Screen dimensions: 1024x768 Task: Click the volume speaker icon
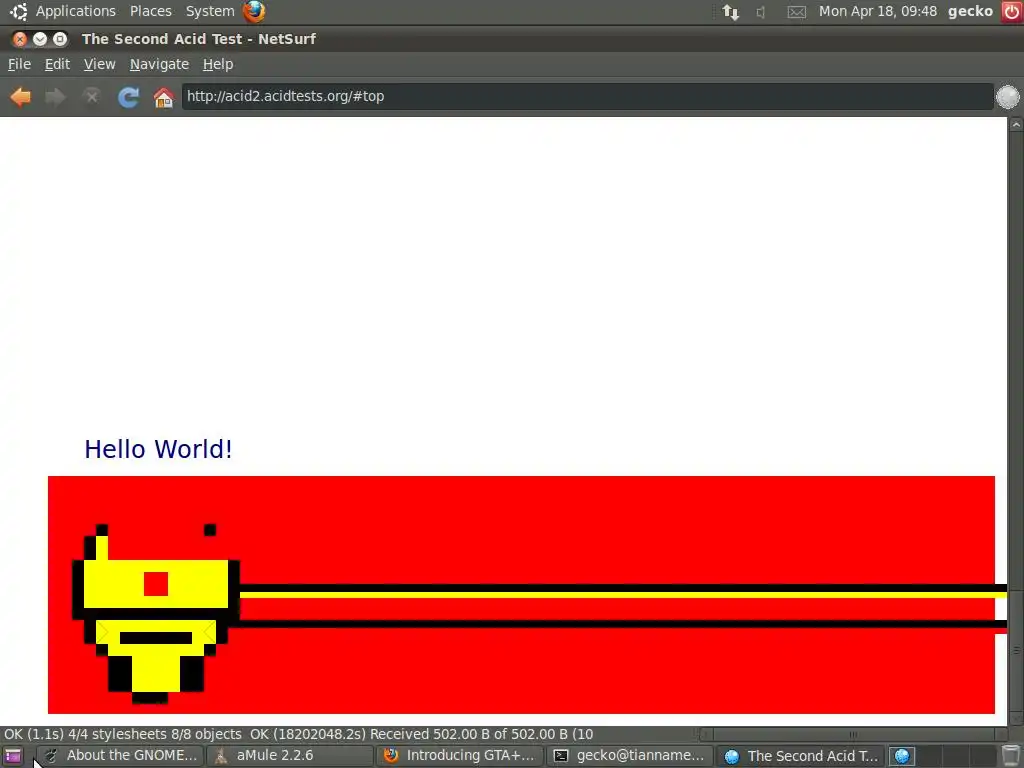(x=761, y=12)
